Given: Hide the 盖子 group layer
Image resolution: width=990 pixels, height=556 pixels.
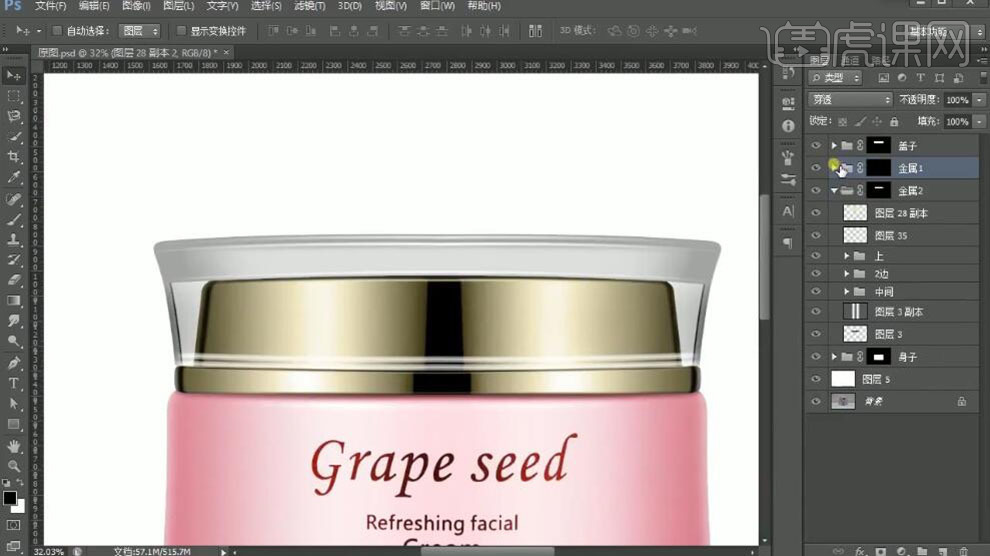Looking at the screenshot, I should pyautogui.click(x=816, y=146).
